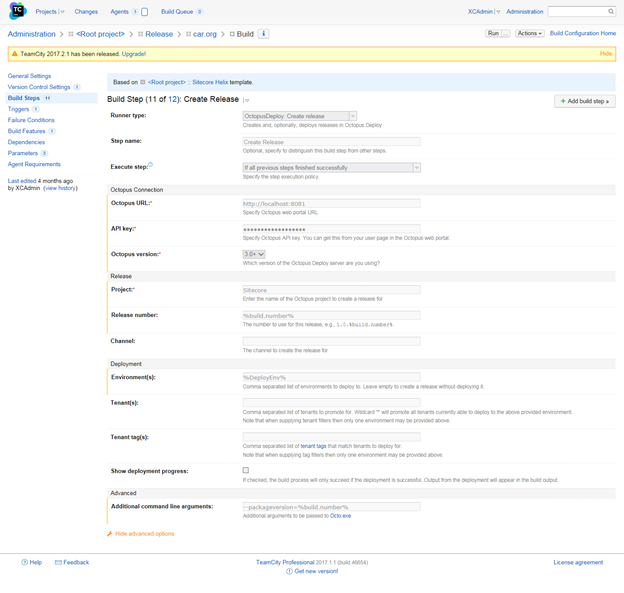The height and width of the screenshot is (593, 624).
Task: Select Dependencies in sidebar
Action: (x=26, y=142)
